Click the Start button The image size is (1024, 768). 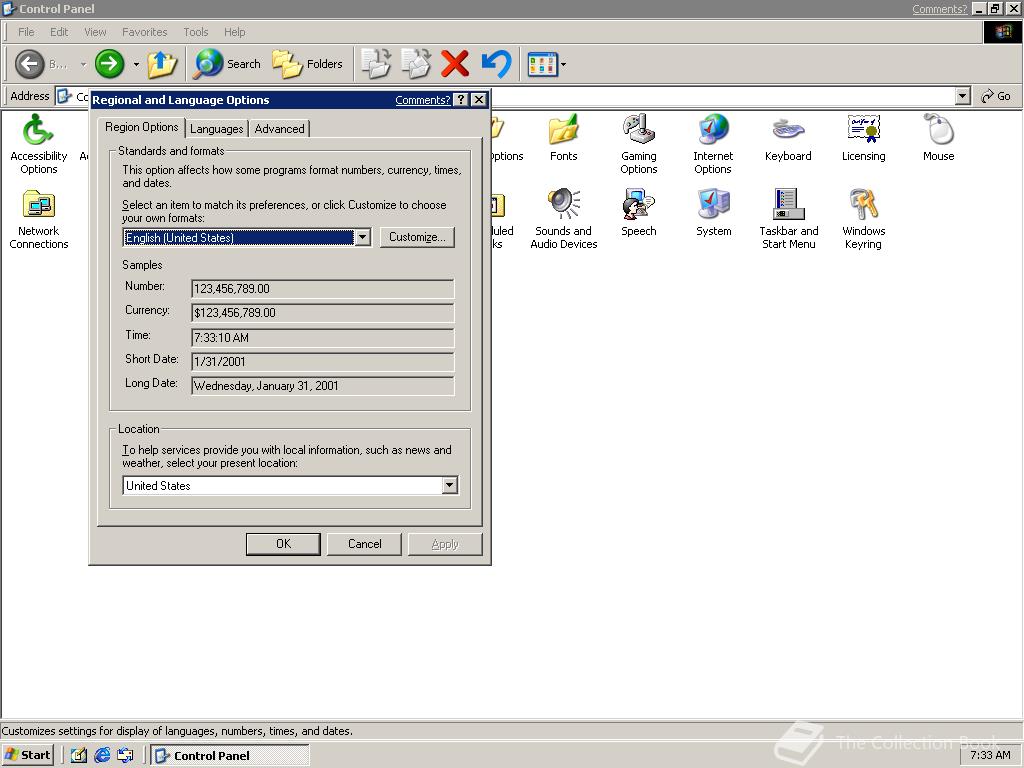[x=27, y=755]
